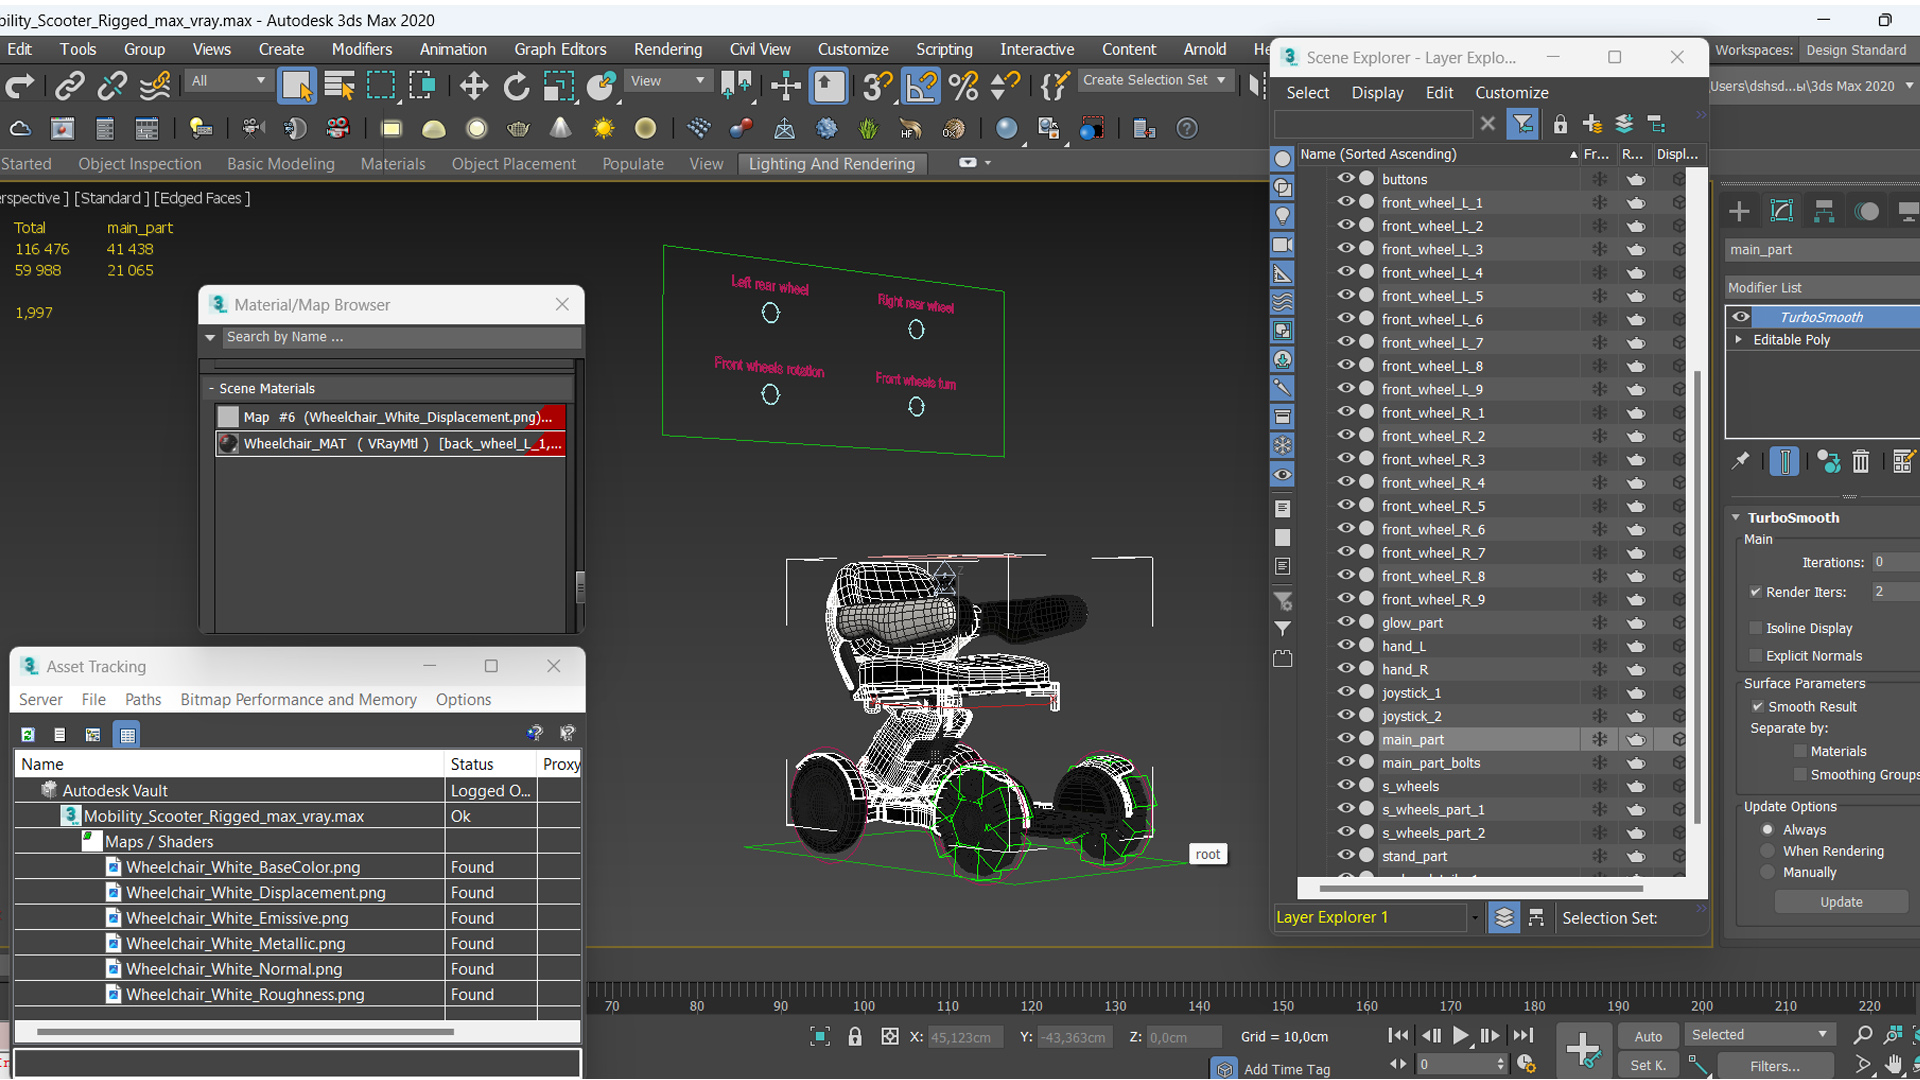Click Add Time Tag label
The image size is (1920, 1080).
click(1286, 1069)
